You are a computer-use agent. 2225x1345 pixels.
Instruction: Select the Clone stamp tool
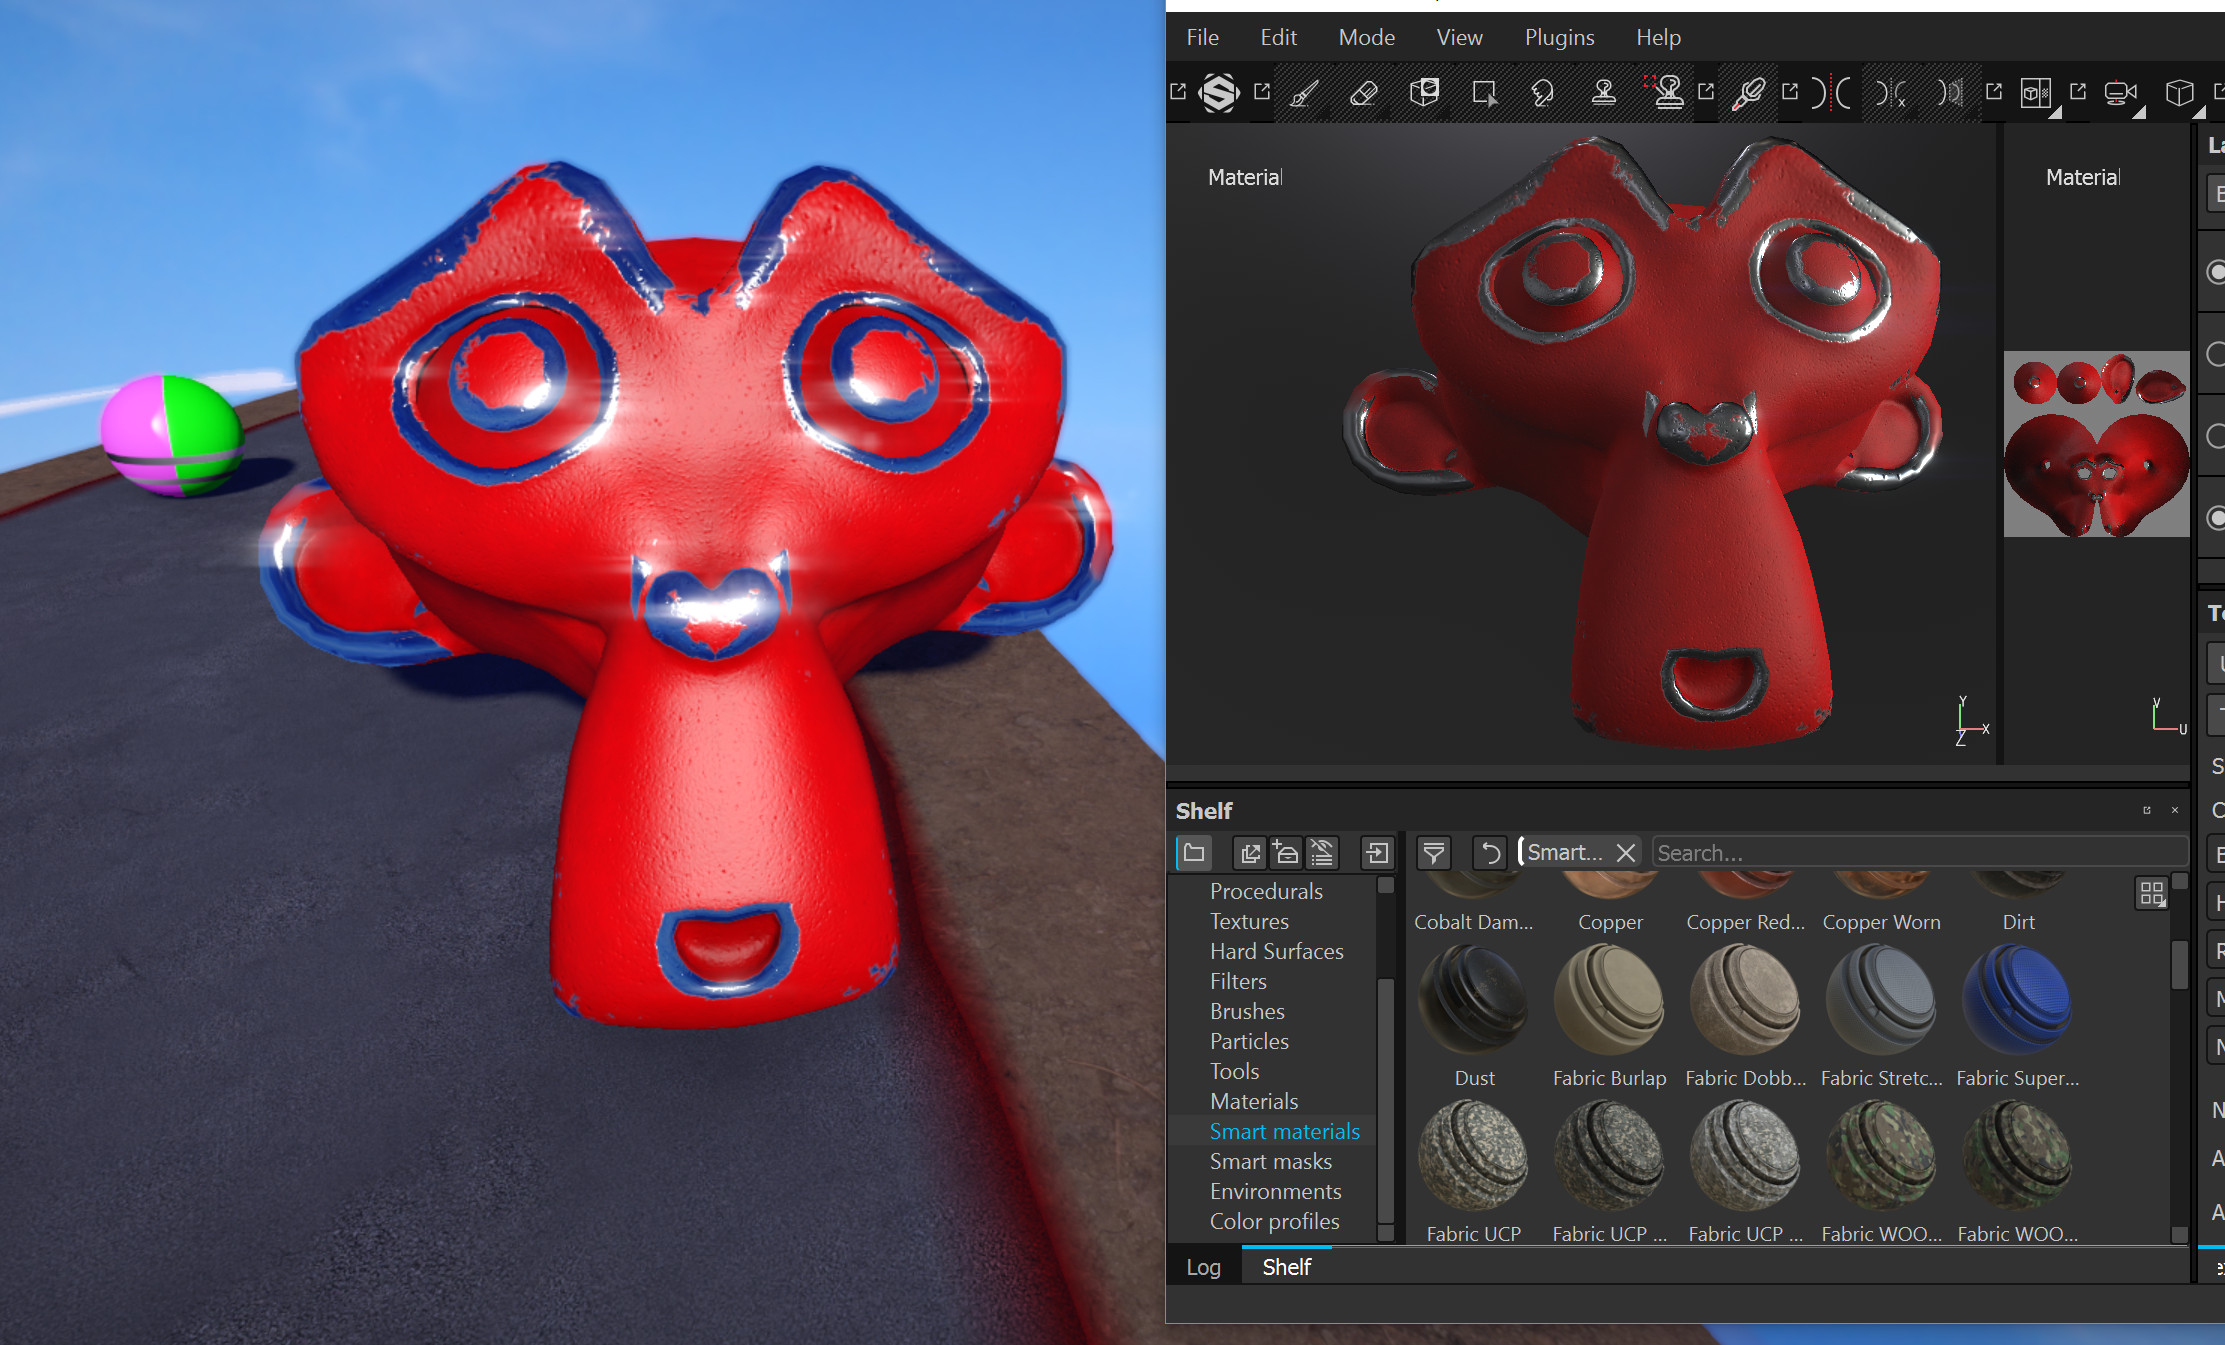1604,94
